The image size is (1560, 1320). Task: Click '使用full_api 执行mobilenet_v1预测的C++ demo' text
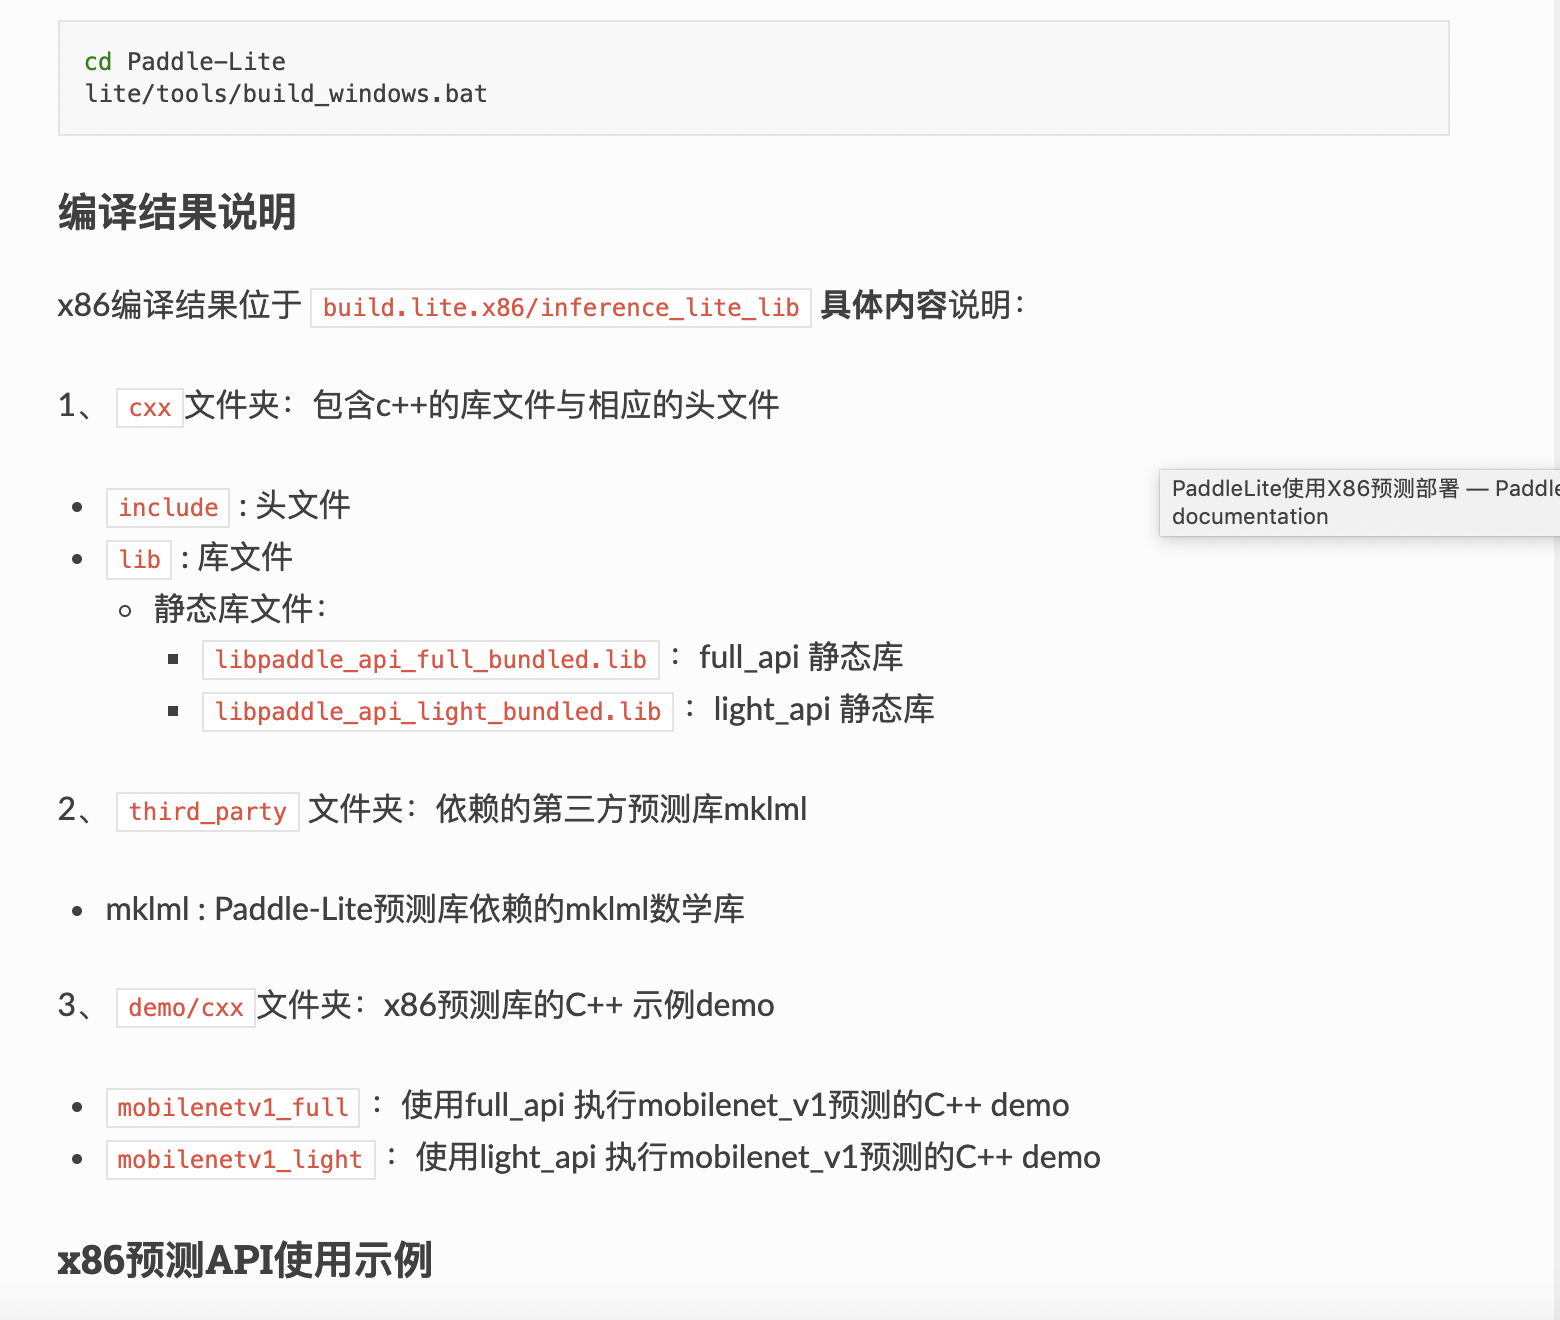coord(735,1105)
